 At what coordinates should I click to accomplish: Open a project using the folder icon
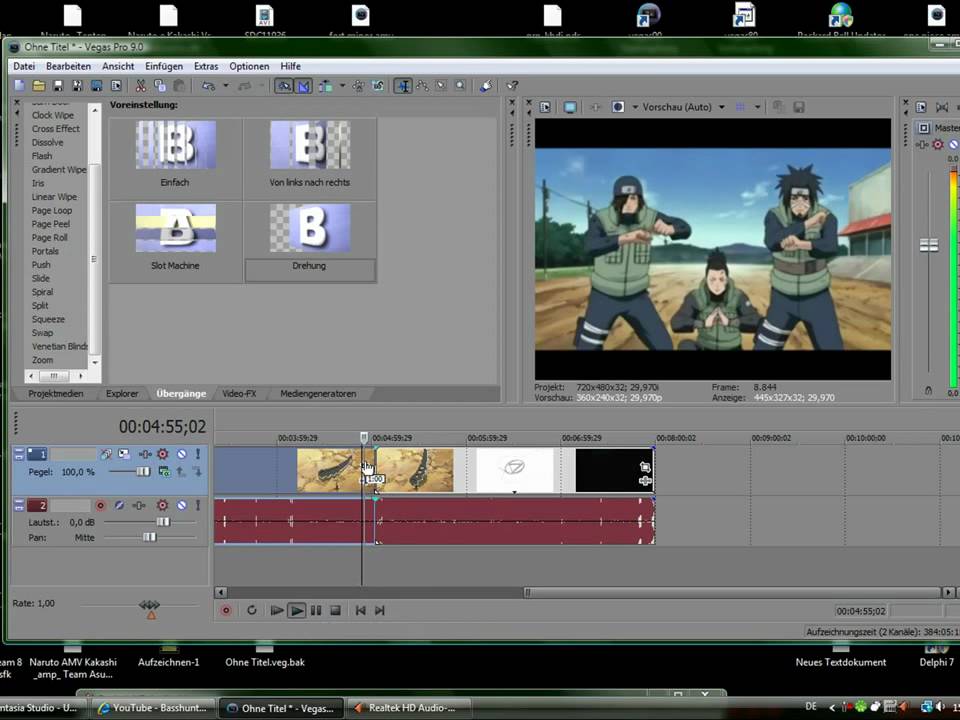(x=39, y=86)
